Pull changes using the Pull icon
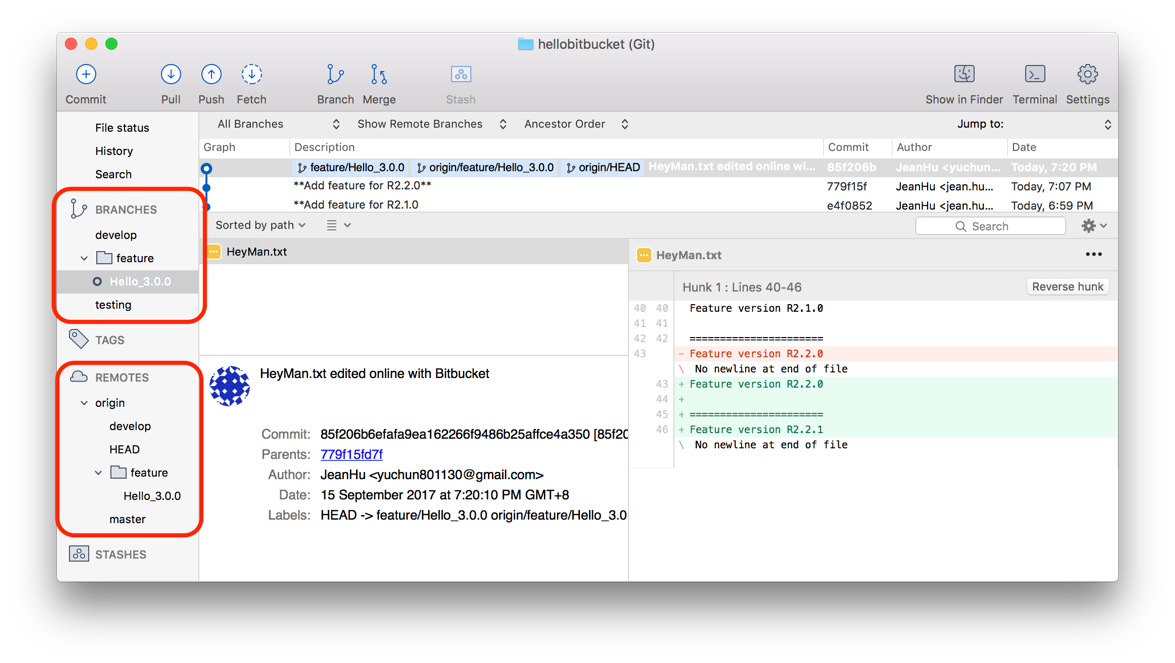 tap(171, 74)
